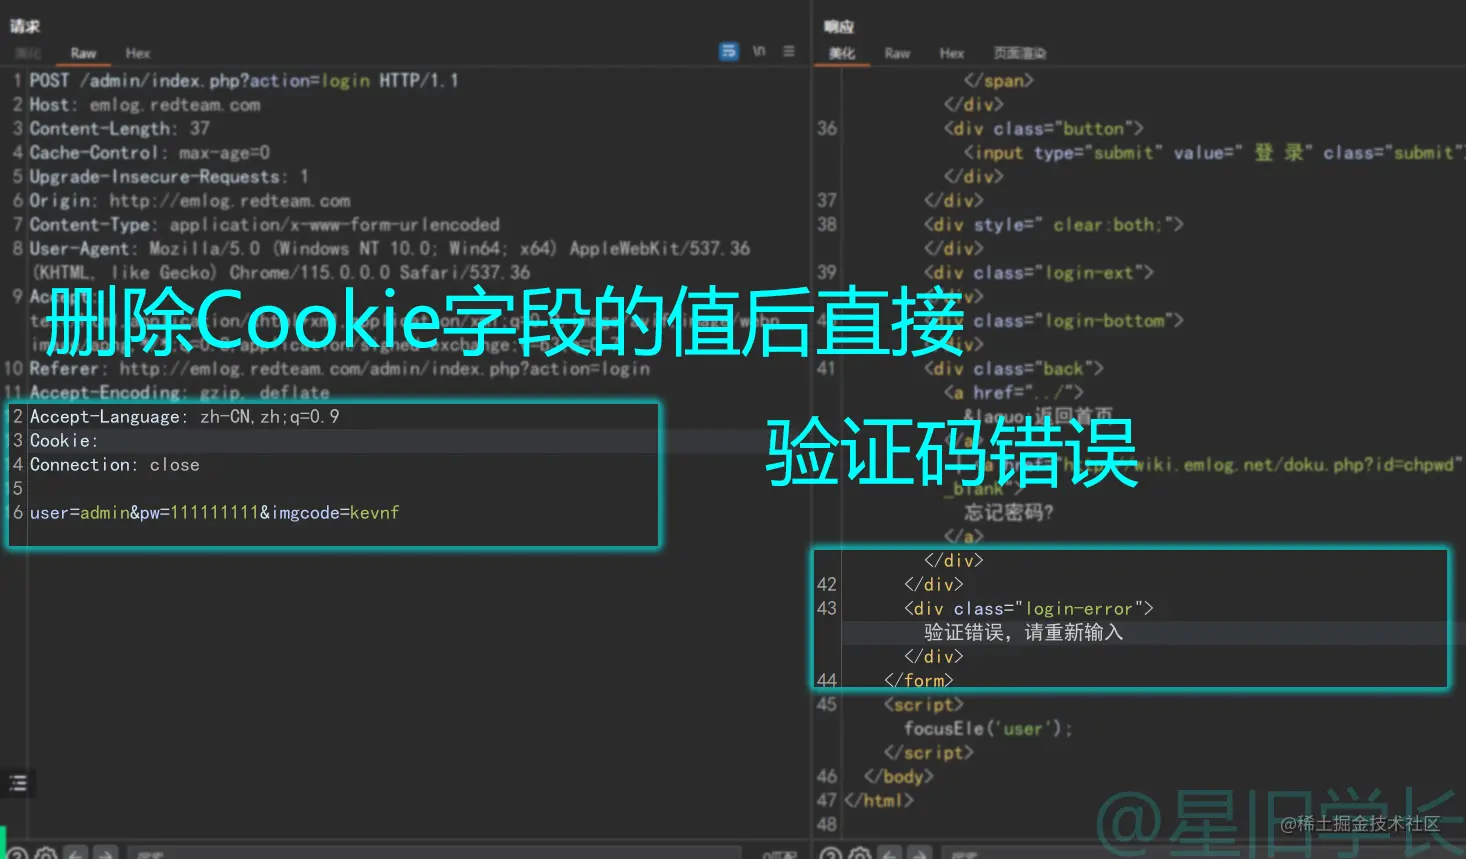Go to previous match in request search

(x=76, y=853)
